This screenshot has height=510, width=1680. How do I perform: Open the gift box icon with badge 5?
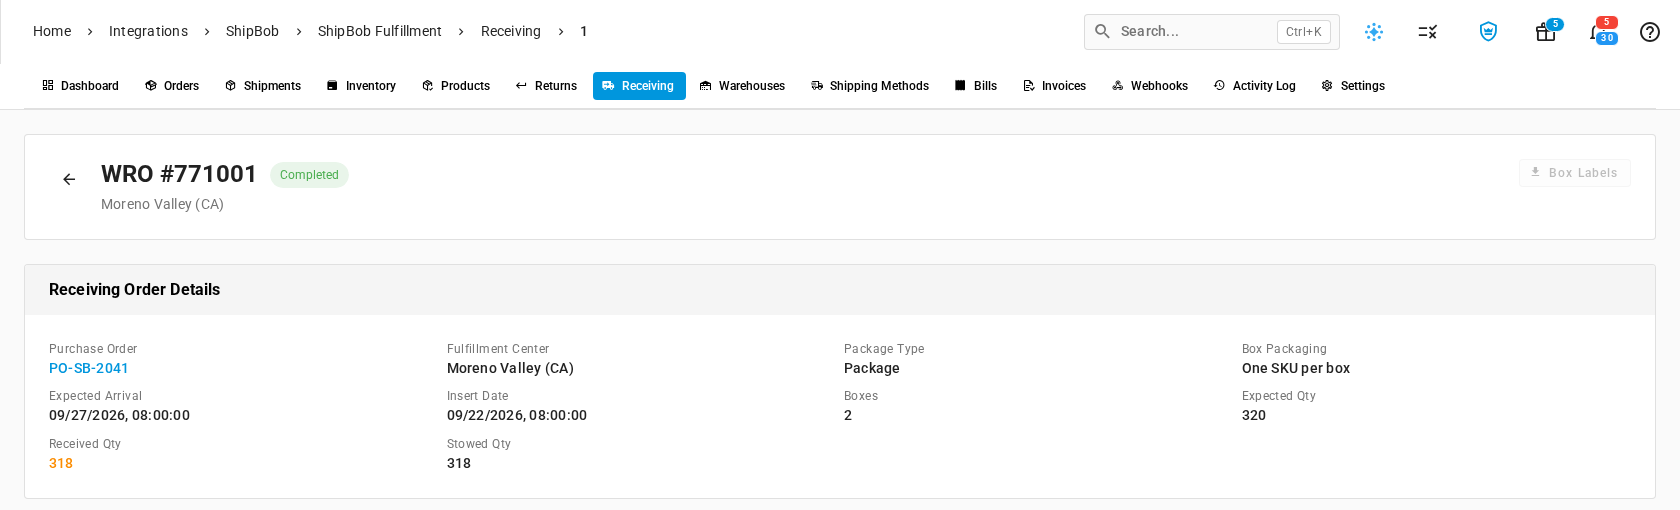pos(1545,32)
